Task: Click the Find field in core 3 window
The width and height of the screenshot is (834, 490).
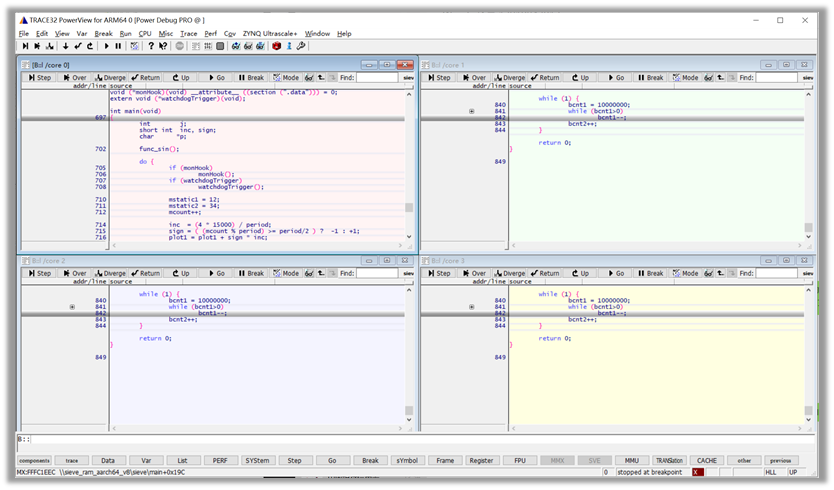Action: pos(776,273)
